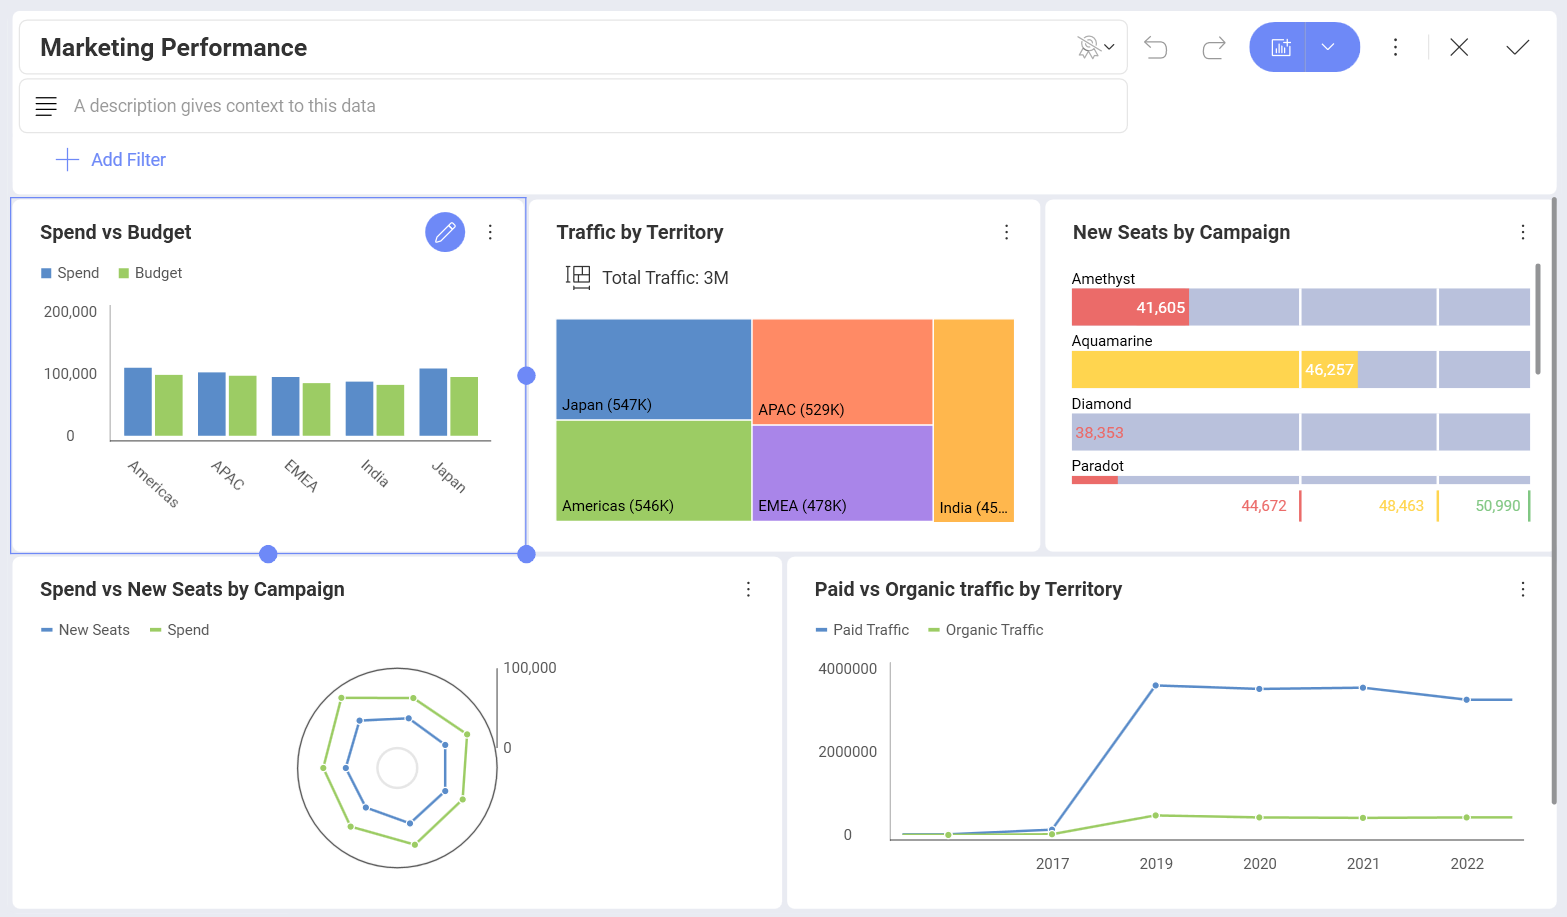This screenshot has width=1567, height=917.
Task: Click the 2021 axis label
Action: tap(1363, 864)
